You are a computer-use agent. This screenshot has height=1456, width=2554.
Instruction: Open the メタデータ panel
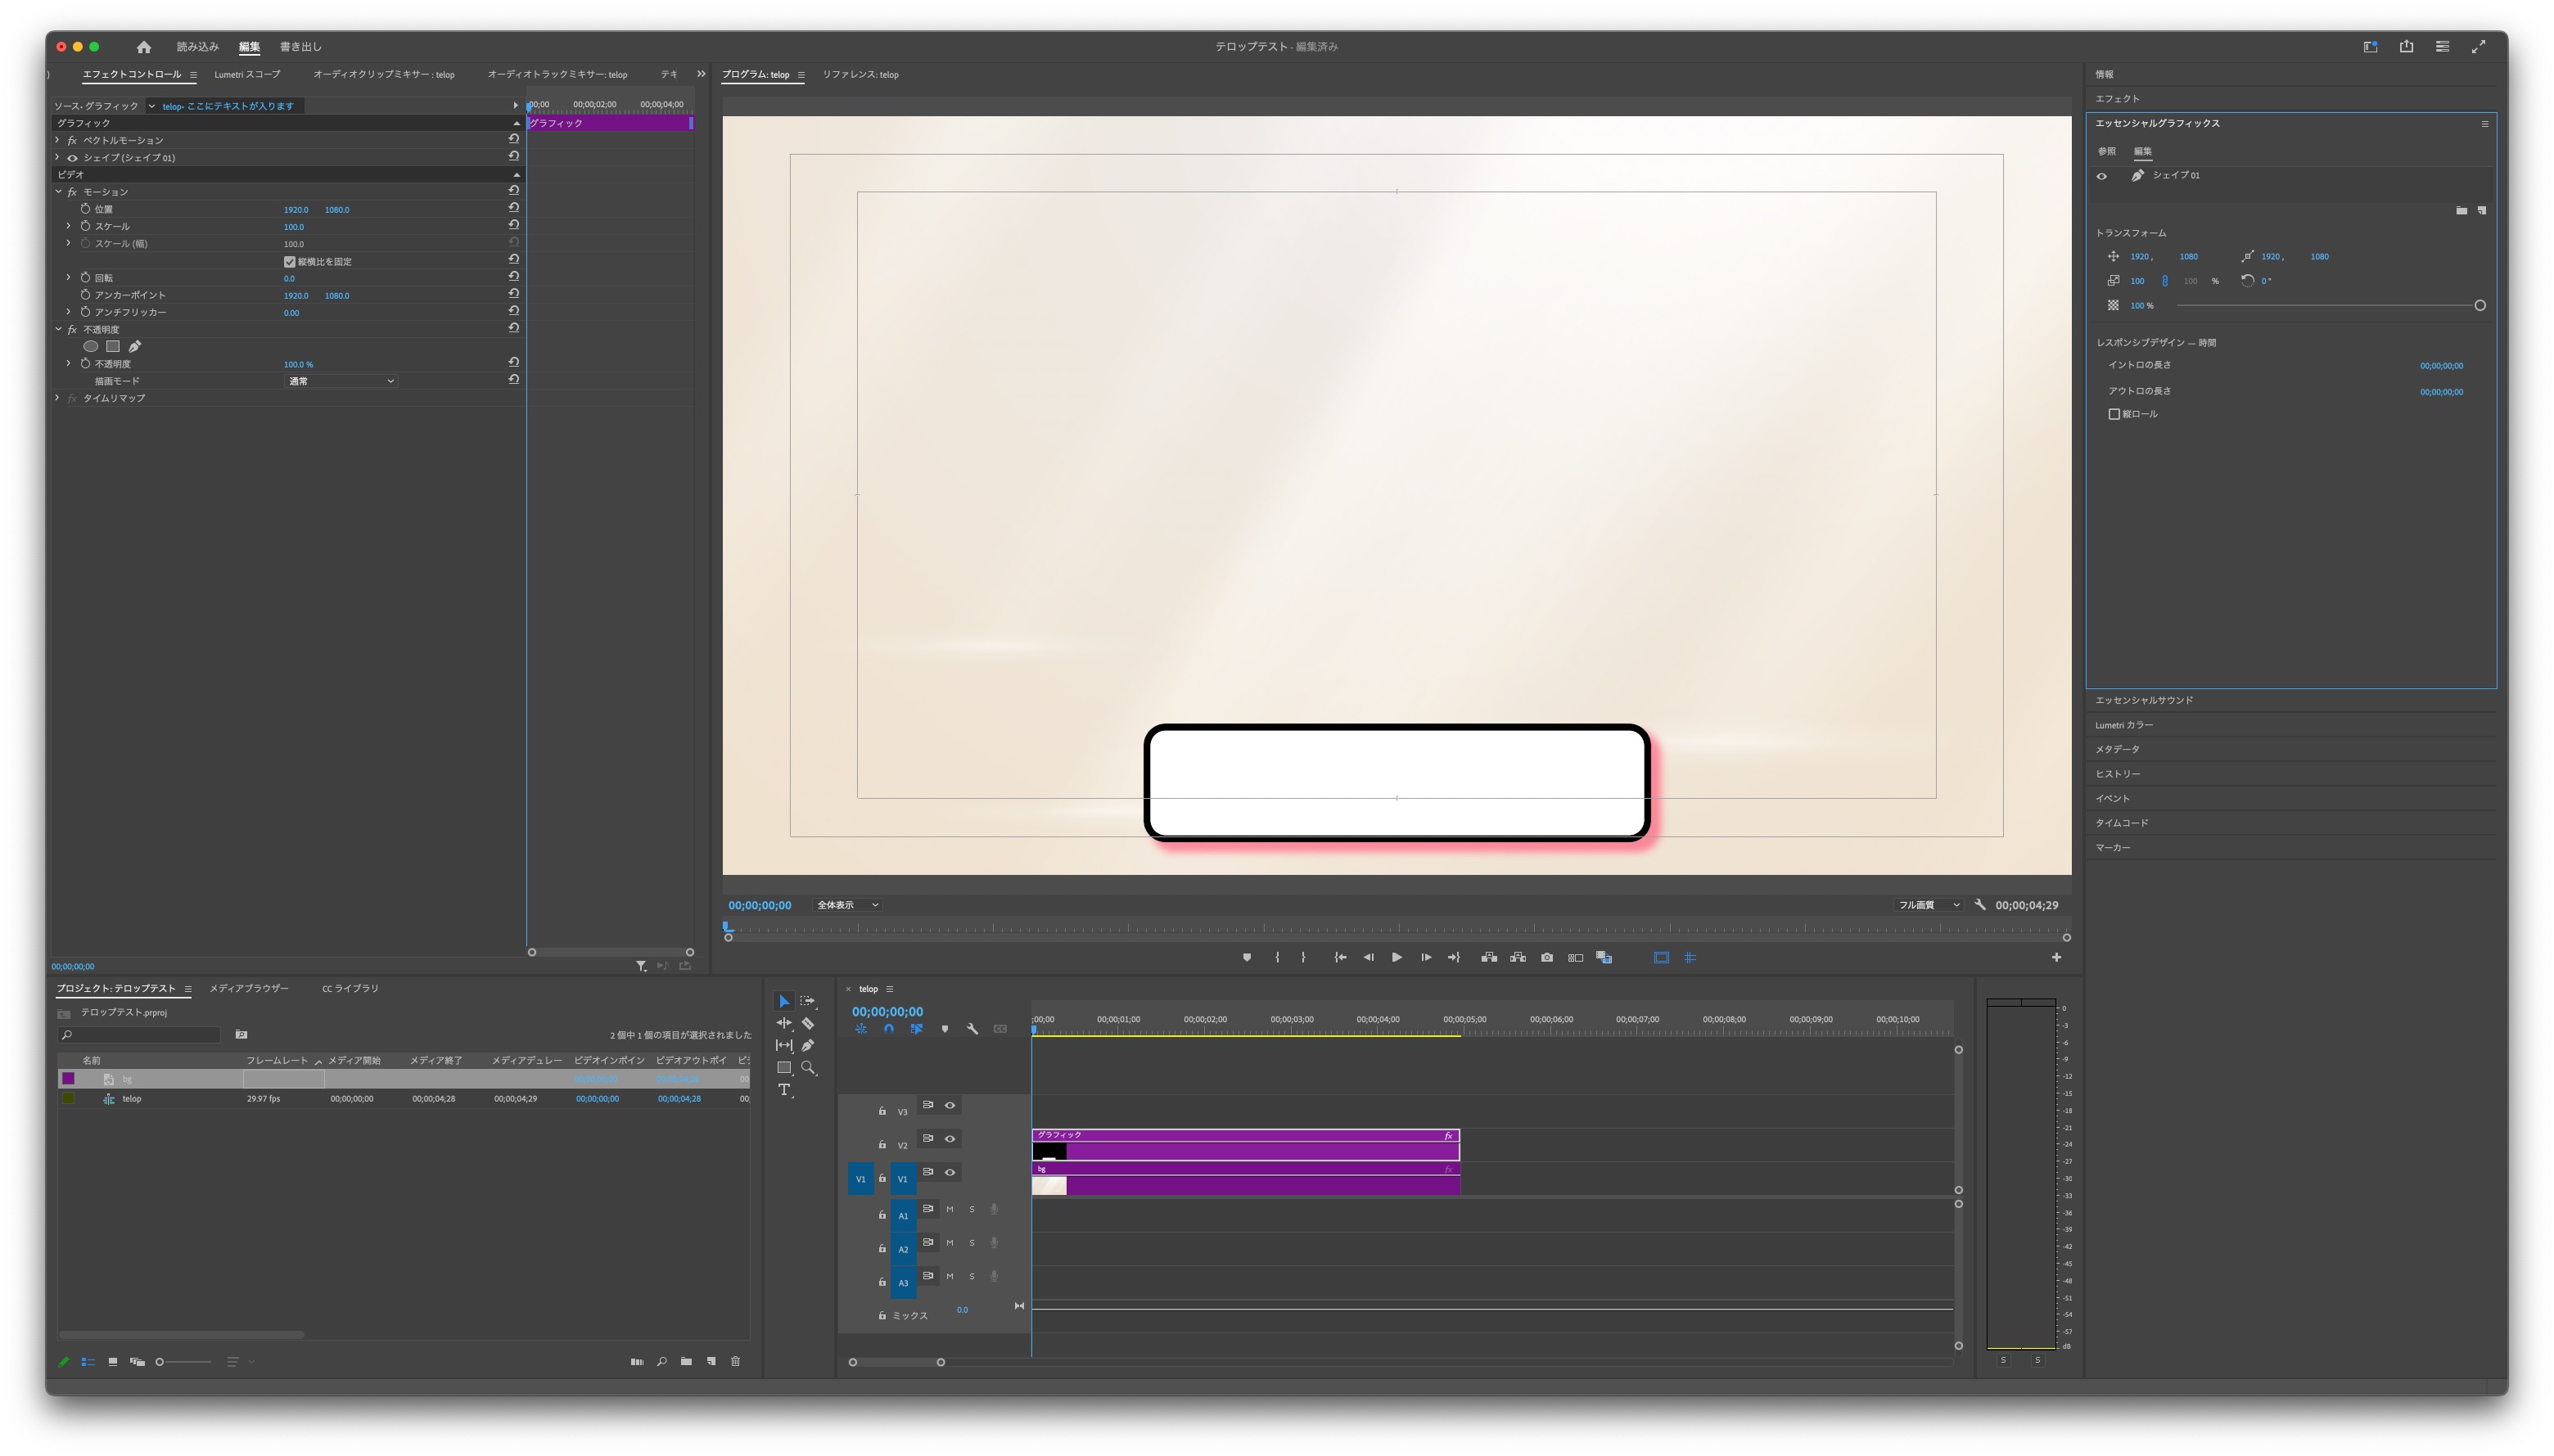pyautogui.click(x=2117, y=749)
